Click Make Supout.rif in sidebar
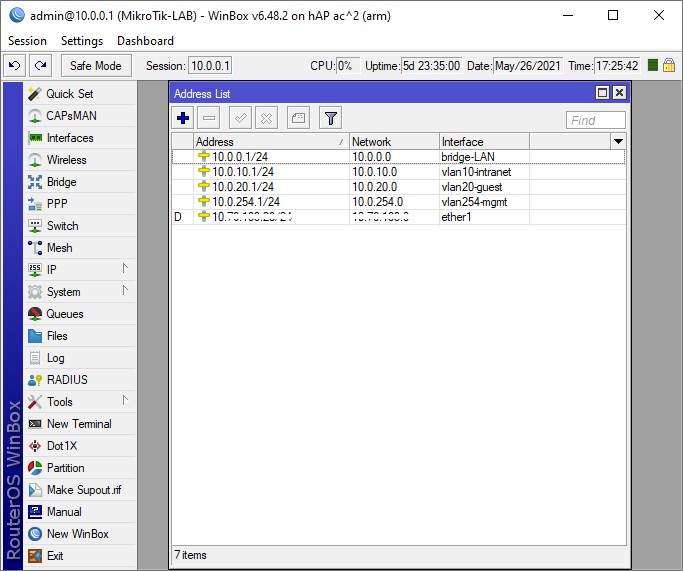The image size is (683, 571). click(x=80, y=490)
